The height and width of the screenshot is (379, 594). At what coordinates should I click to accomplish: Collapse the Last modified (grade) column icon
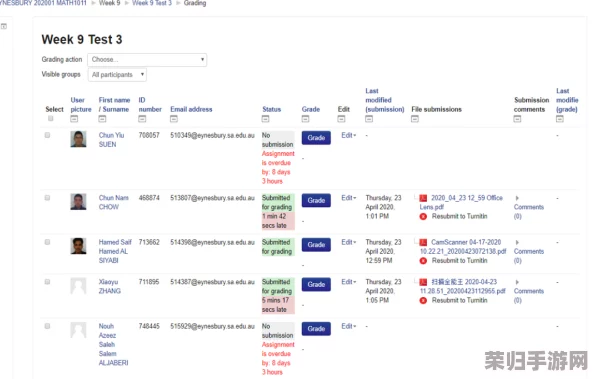point(560,119)
